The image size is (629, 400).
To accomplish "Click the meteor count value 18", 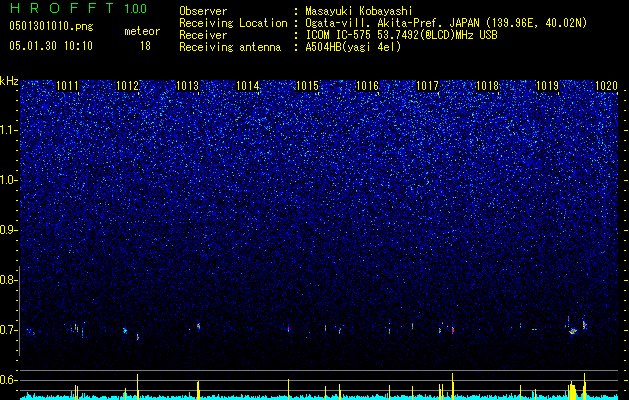I will point(145,46).
